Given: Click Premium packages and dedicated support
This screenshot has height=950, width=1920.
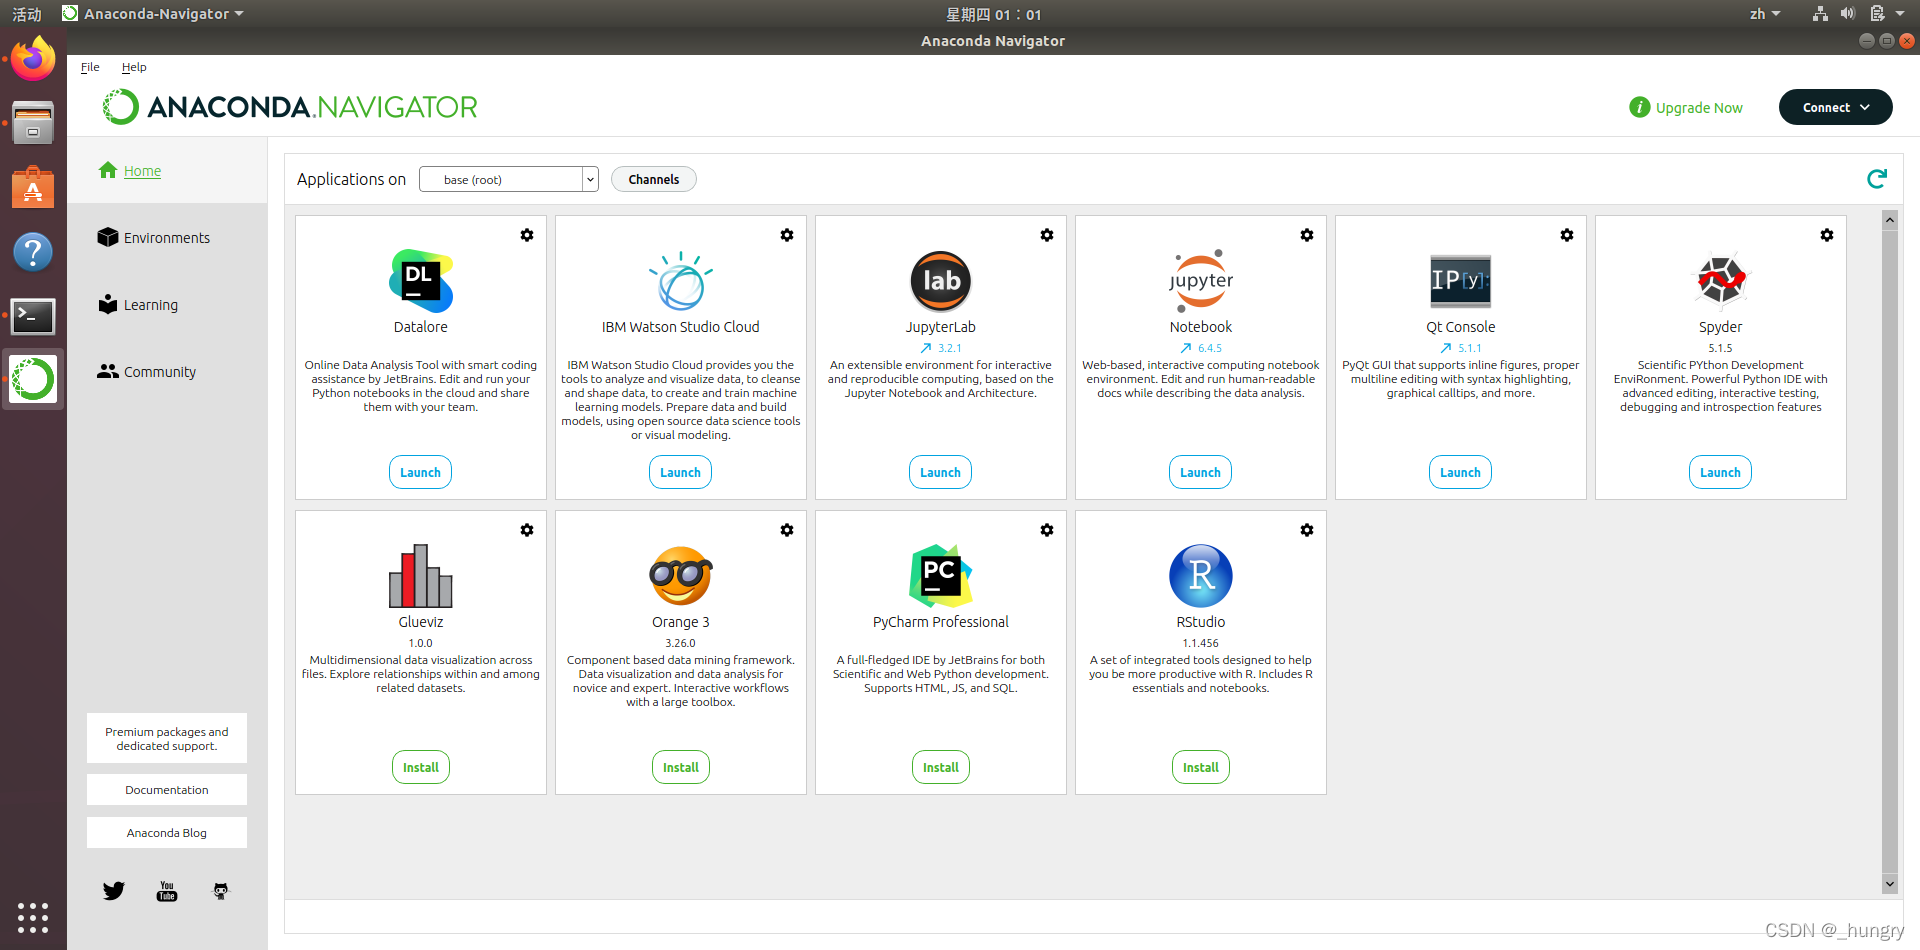Looking at the screenshot, I should pyautogui.click(x=167, y=739).
